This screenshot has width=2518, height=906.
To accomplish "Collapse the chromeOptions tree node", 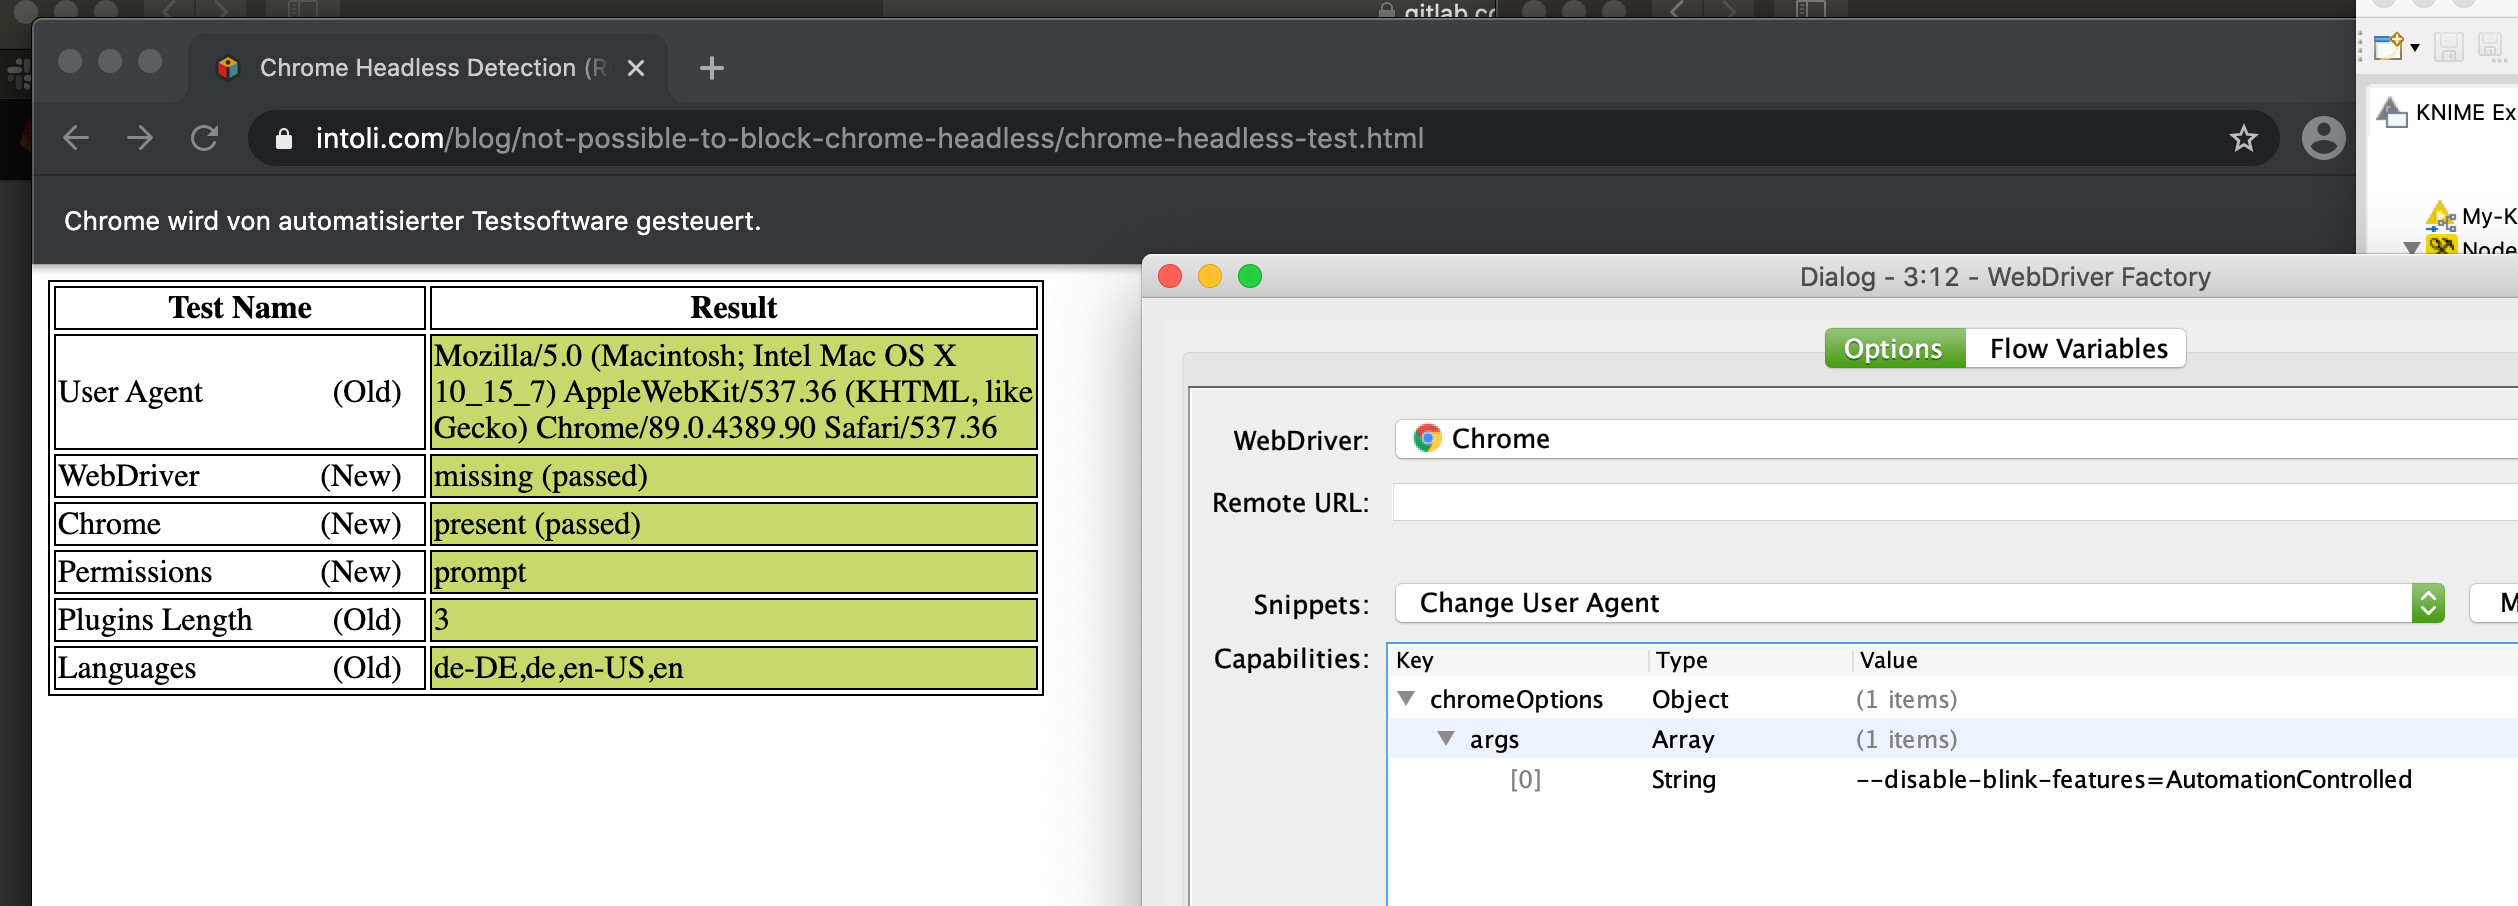I will click(1406, 699).
